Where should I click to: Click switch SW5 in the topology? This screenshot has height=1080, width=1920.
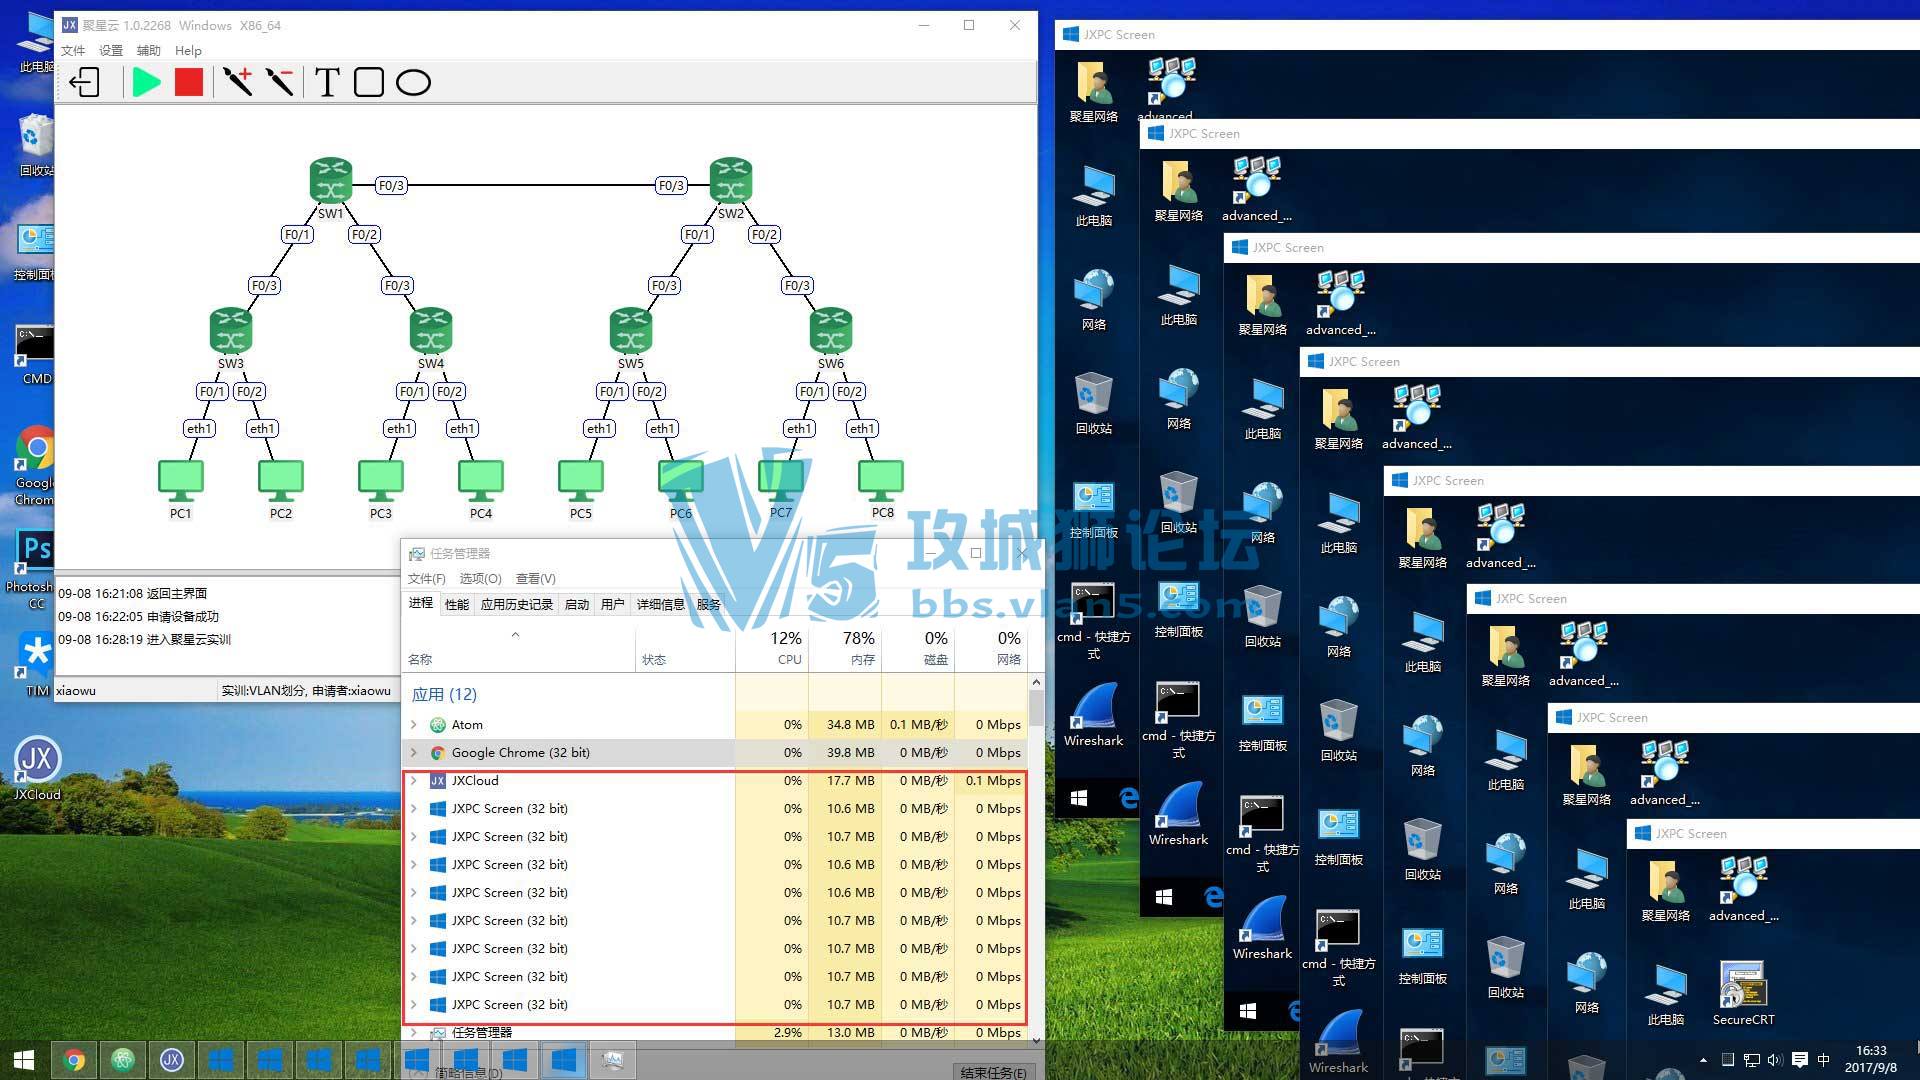tap(631, 330)
